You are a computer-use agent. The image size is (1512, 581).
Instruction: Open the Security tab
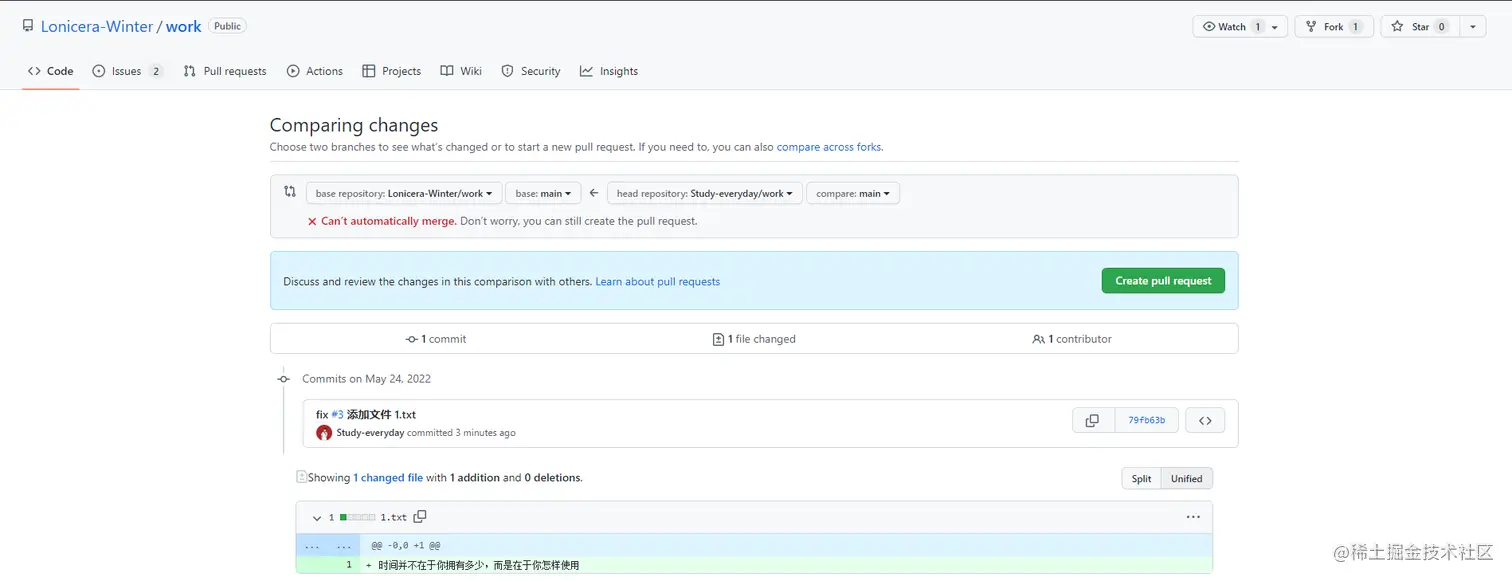click(531, 71)
